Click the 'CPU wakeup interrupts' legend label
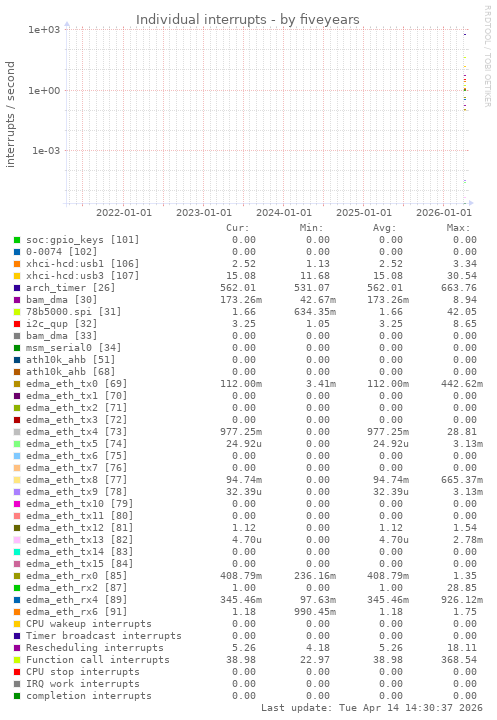Viewport: 497px width, 720px height. (x=89, y=624)
